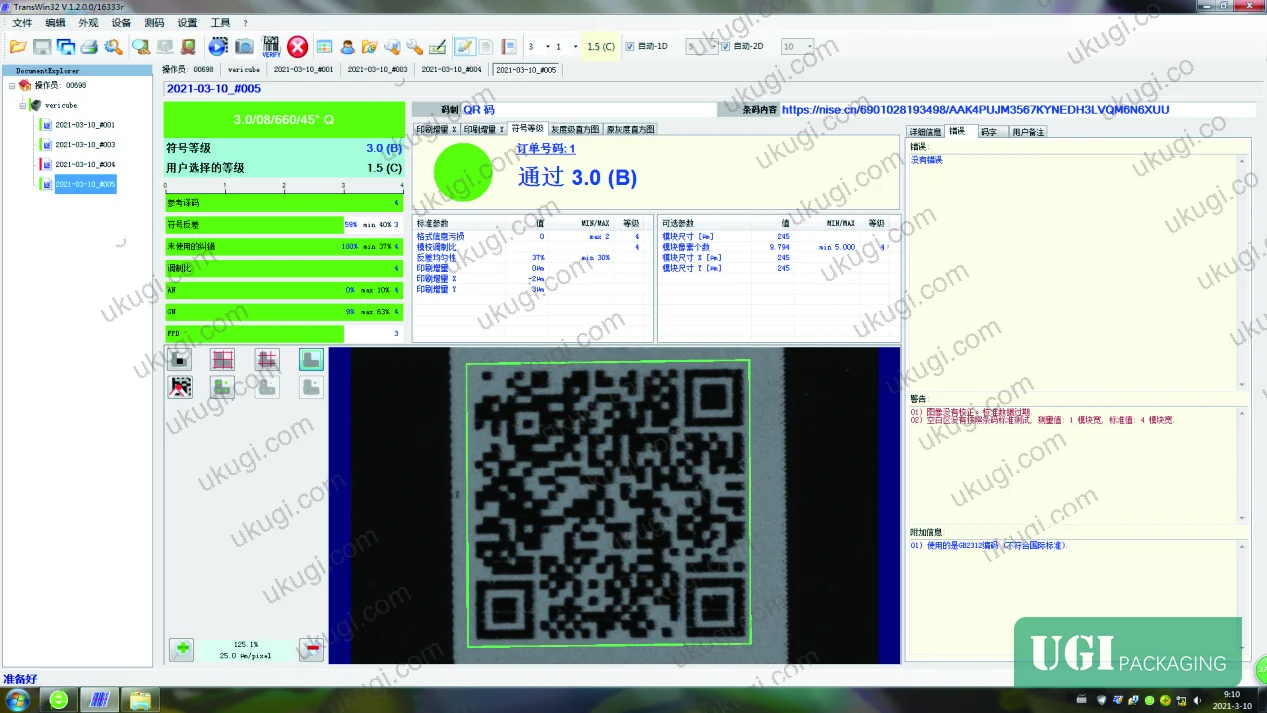This screenshot has width=1267, height=713.
Task: Switch to the 详细信息 tab
Action: coord(925,131)
